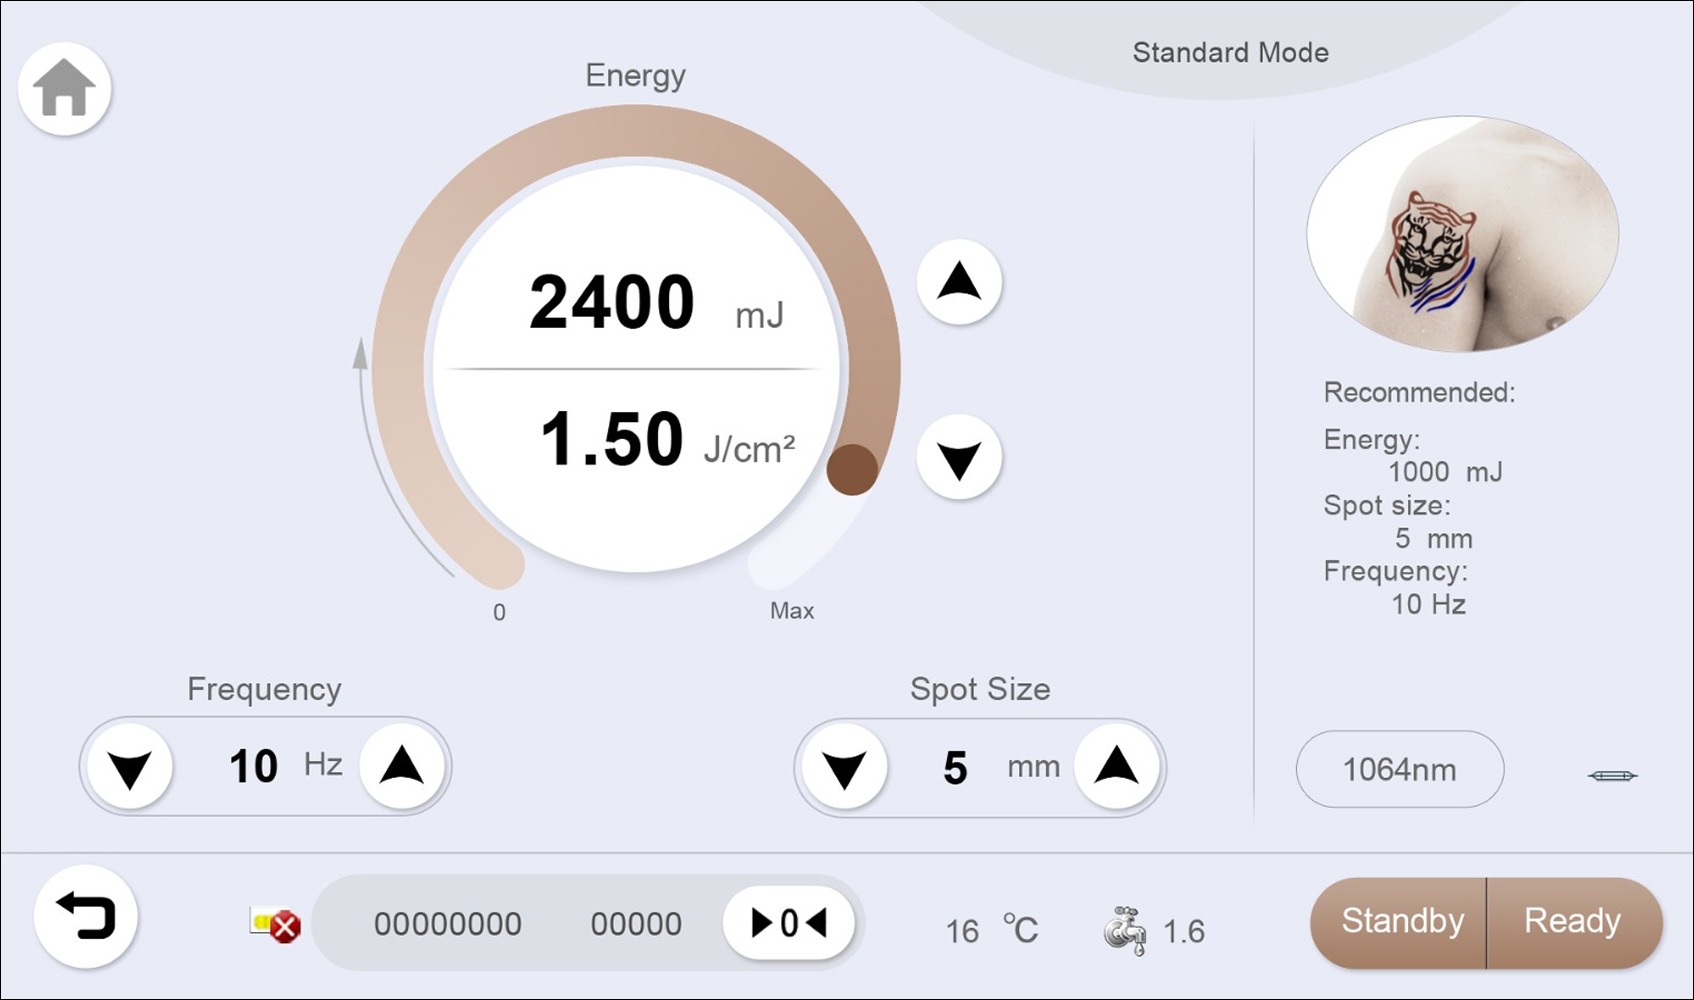
Task: Click the handpiece icon beside 1064nm
Action: 1612,776
